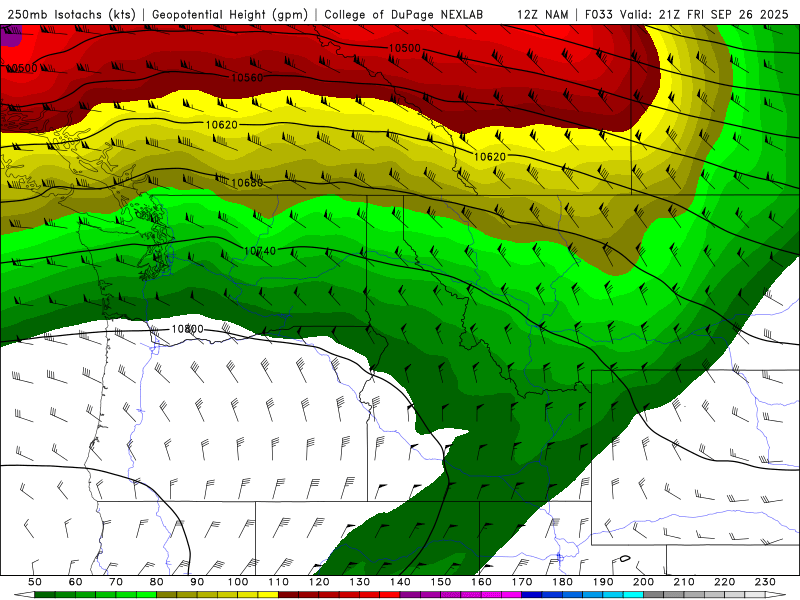The image size is (800, 600).
Task: Click the 10500 contour label at top center
Action: tap(405, 48)
